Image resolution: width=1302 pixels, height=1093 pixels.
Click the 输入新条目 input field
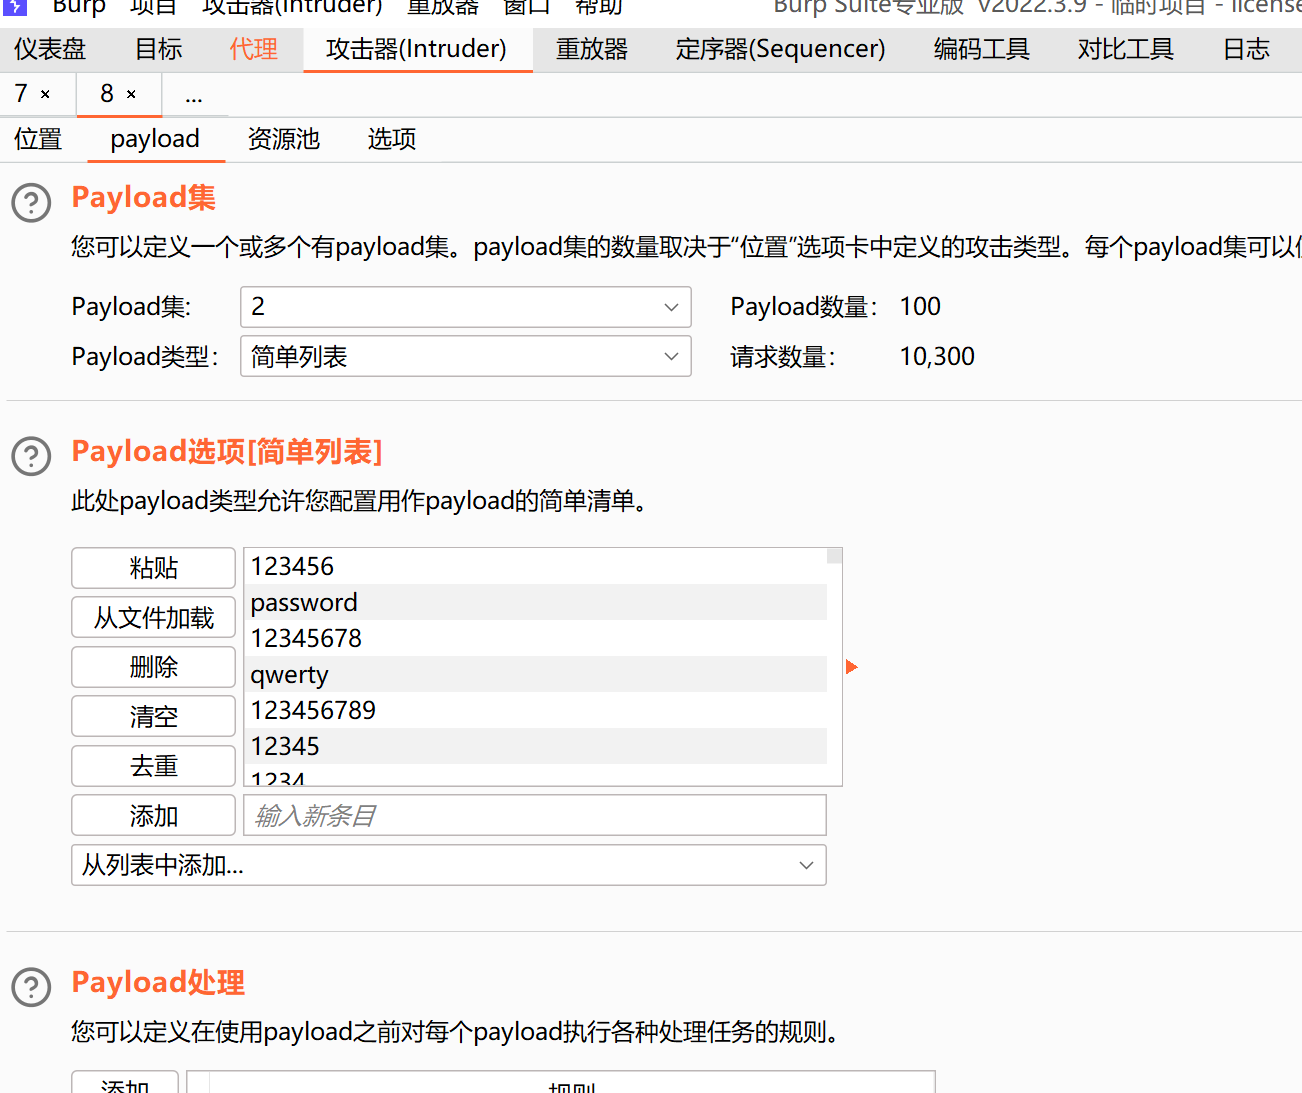(x=535, y=815)
